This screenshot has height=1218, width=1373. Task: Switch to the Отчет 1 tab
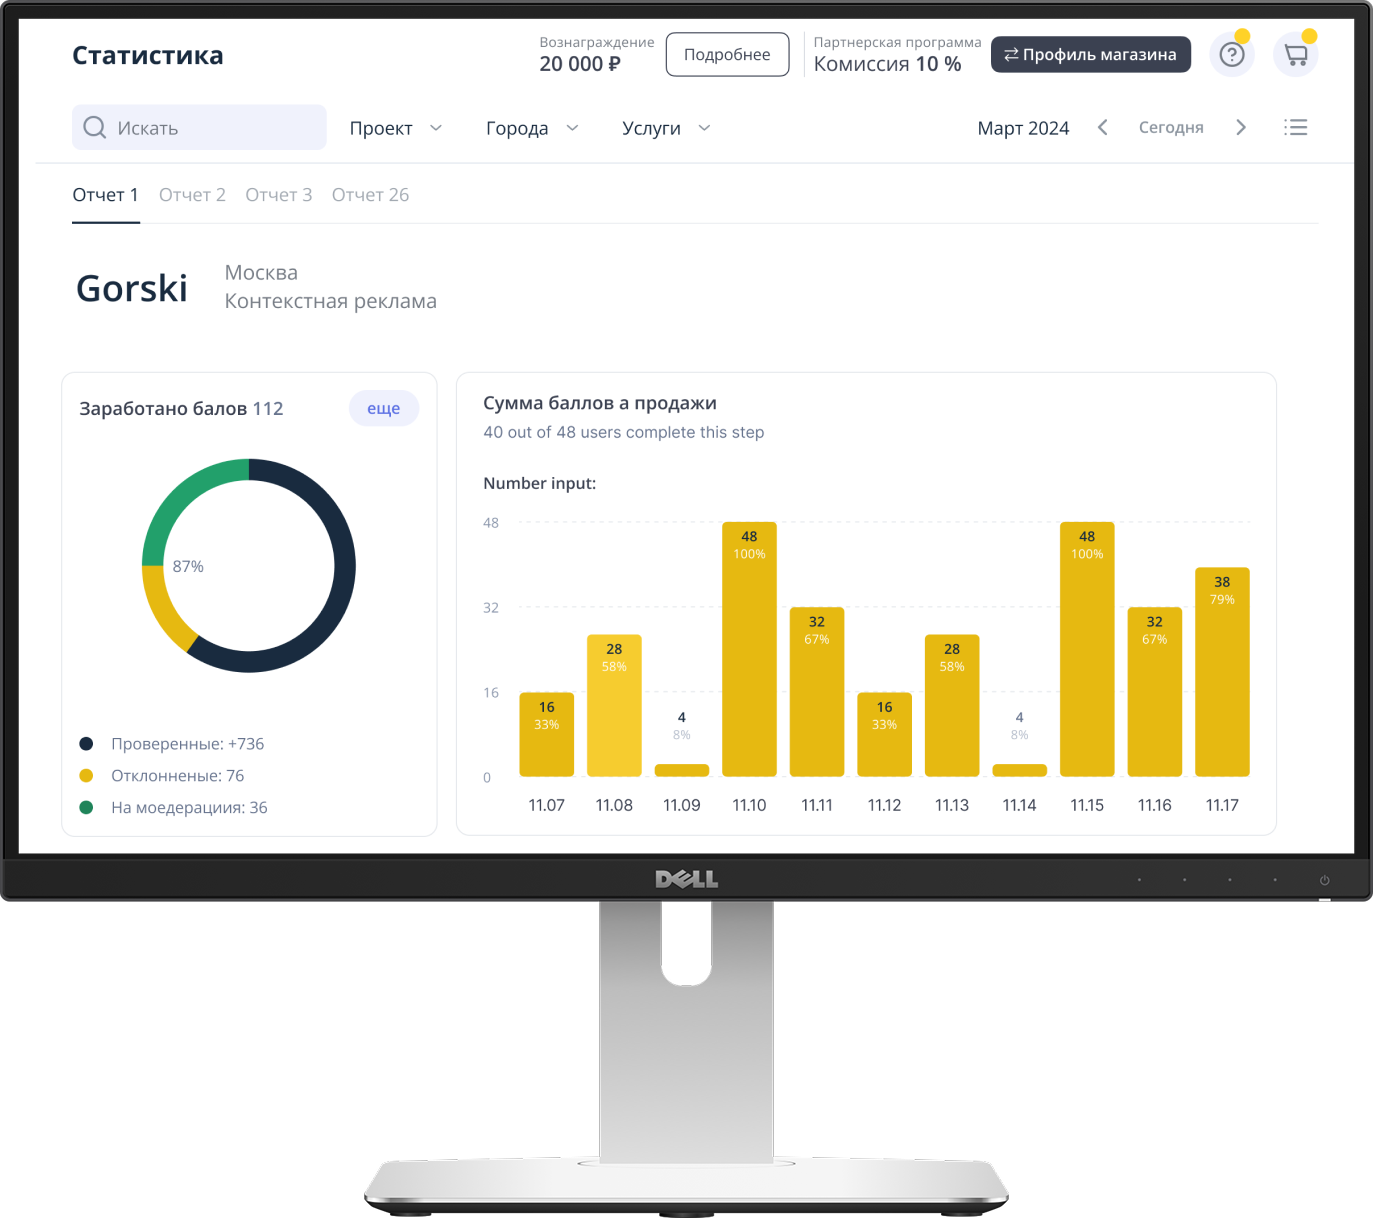point(105,195)
